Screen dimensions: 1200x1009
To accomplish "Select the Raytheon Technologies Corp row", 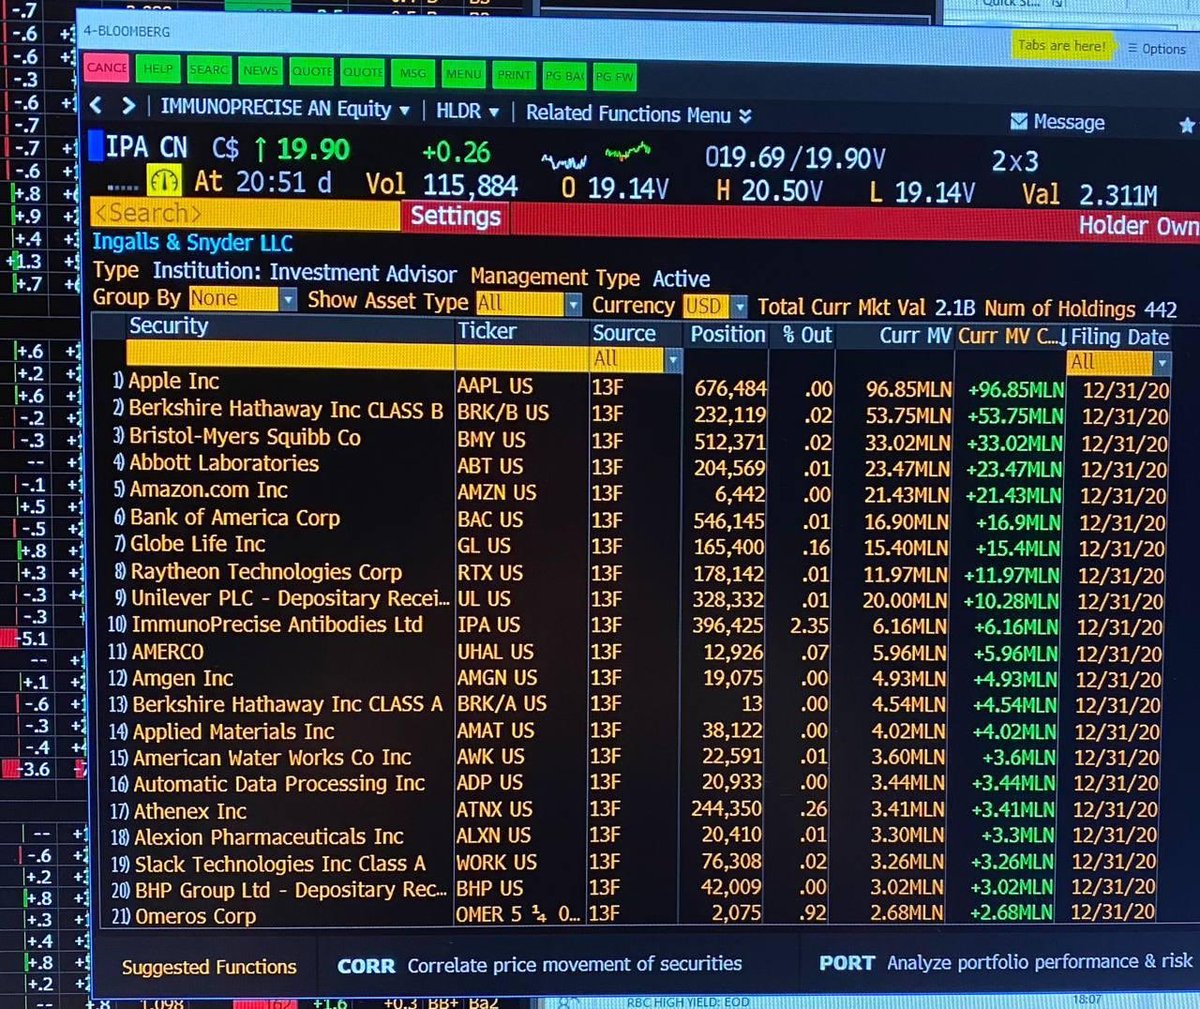I will point(640,573).
